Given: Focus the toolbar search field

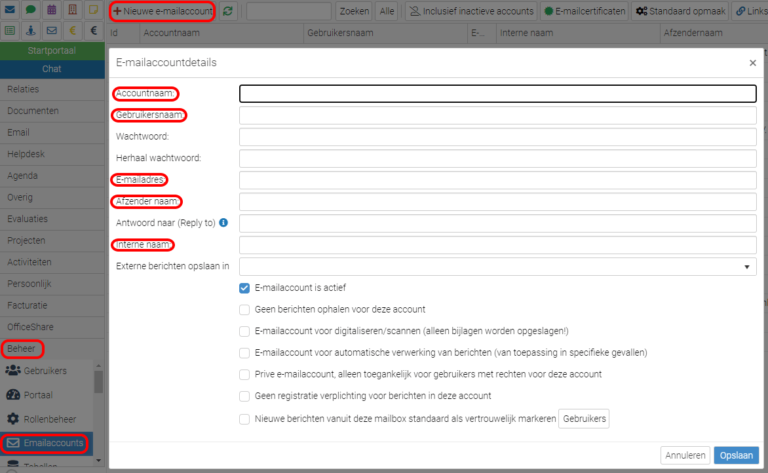Looking at the screenshot, I should point(289,11).
